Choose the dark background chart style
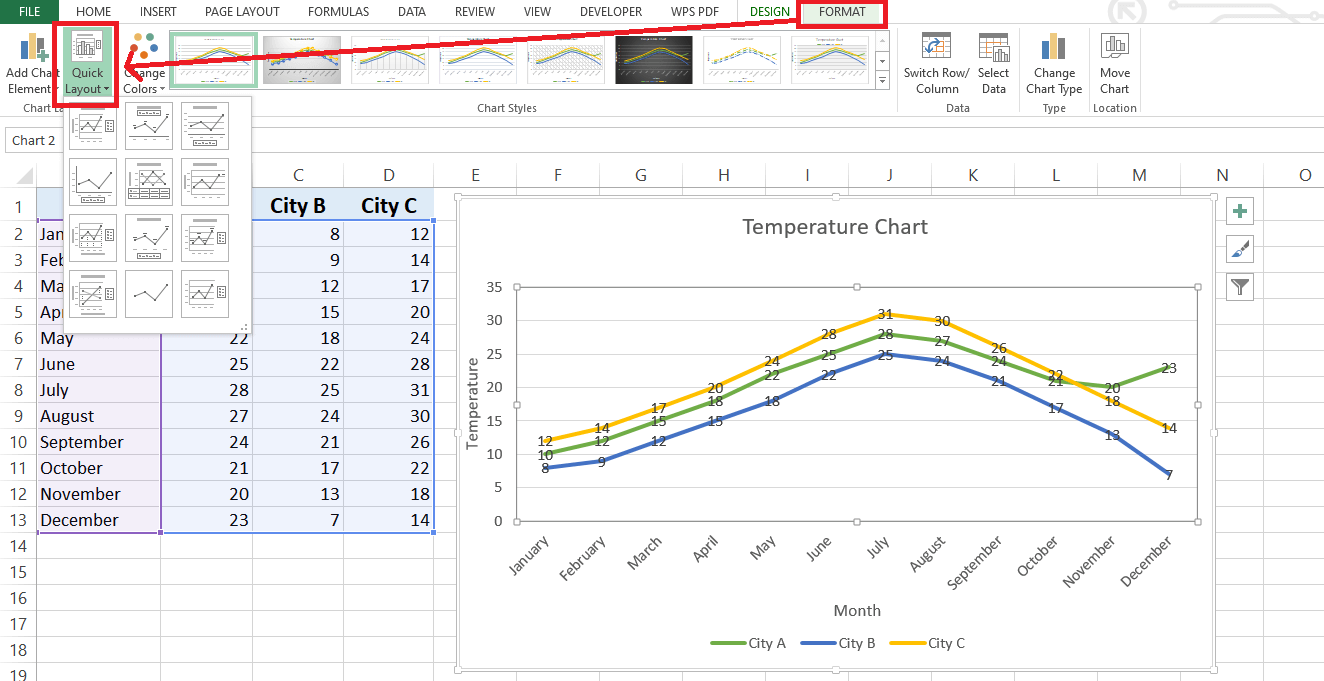 coord(653,59)
